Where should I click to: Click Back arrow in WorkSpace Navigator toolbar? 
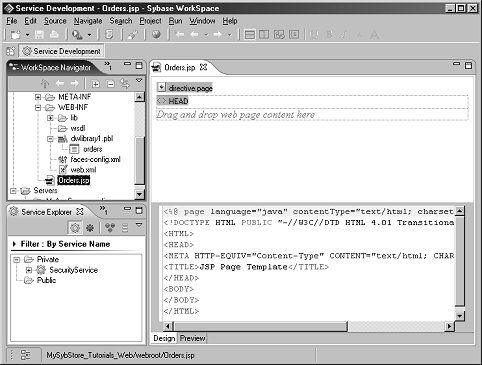[60, 83]
